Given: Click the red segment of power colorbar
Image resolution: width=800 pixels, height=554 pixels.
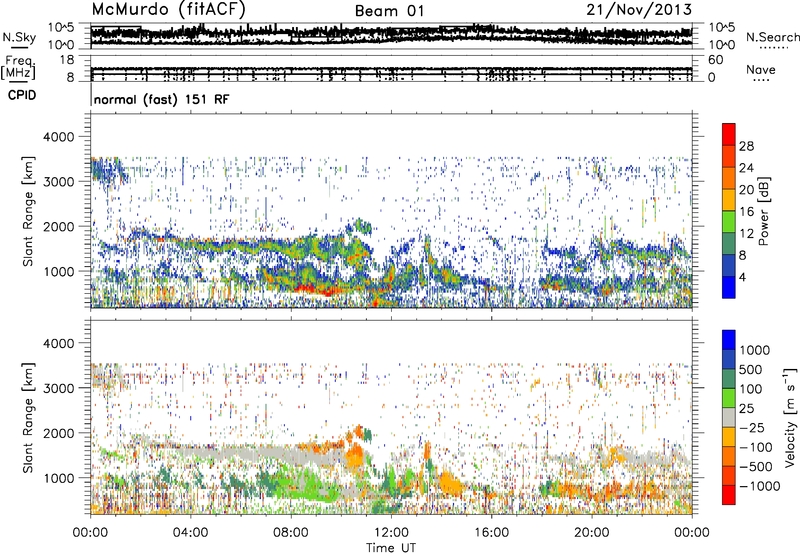Looking at the screenshot, I should point(729,135).
